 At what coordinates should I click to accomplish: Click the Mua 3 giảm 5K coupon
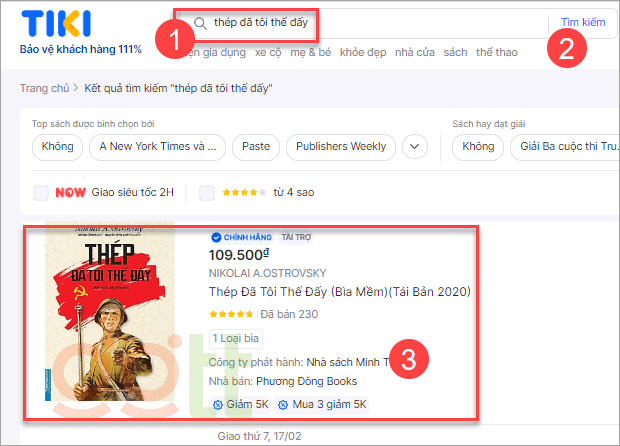tap(322, 404)
